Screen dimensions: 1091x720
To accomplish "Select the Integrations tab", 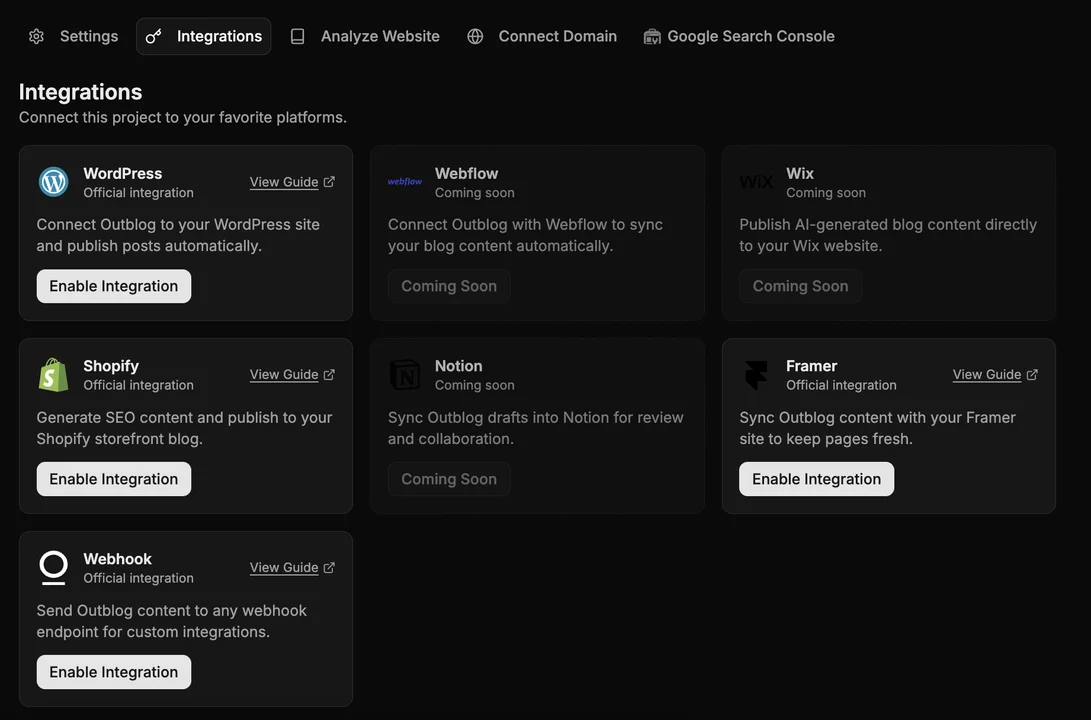I will click(204, 36).
